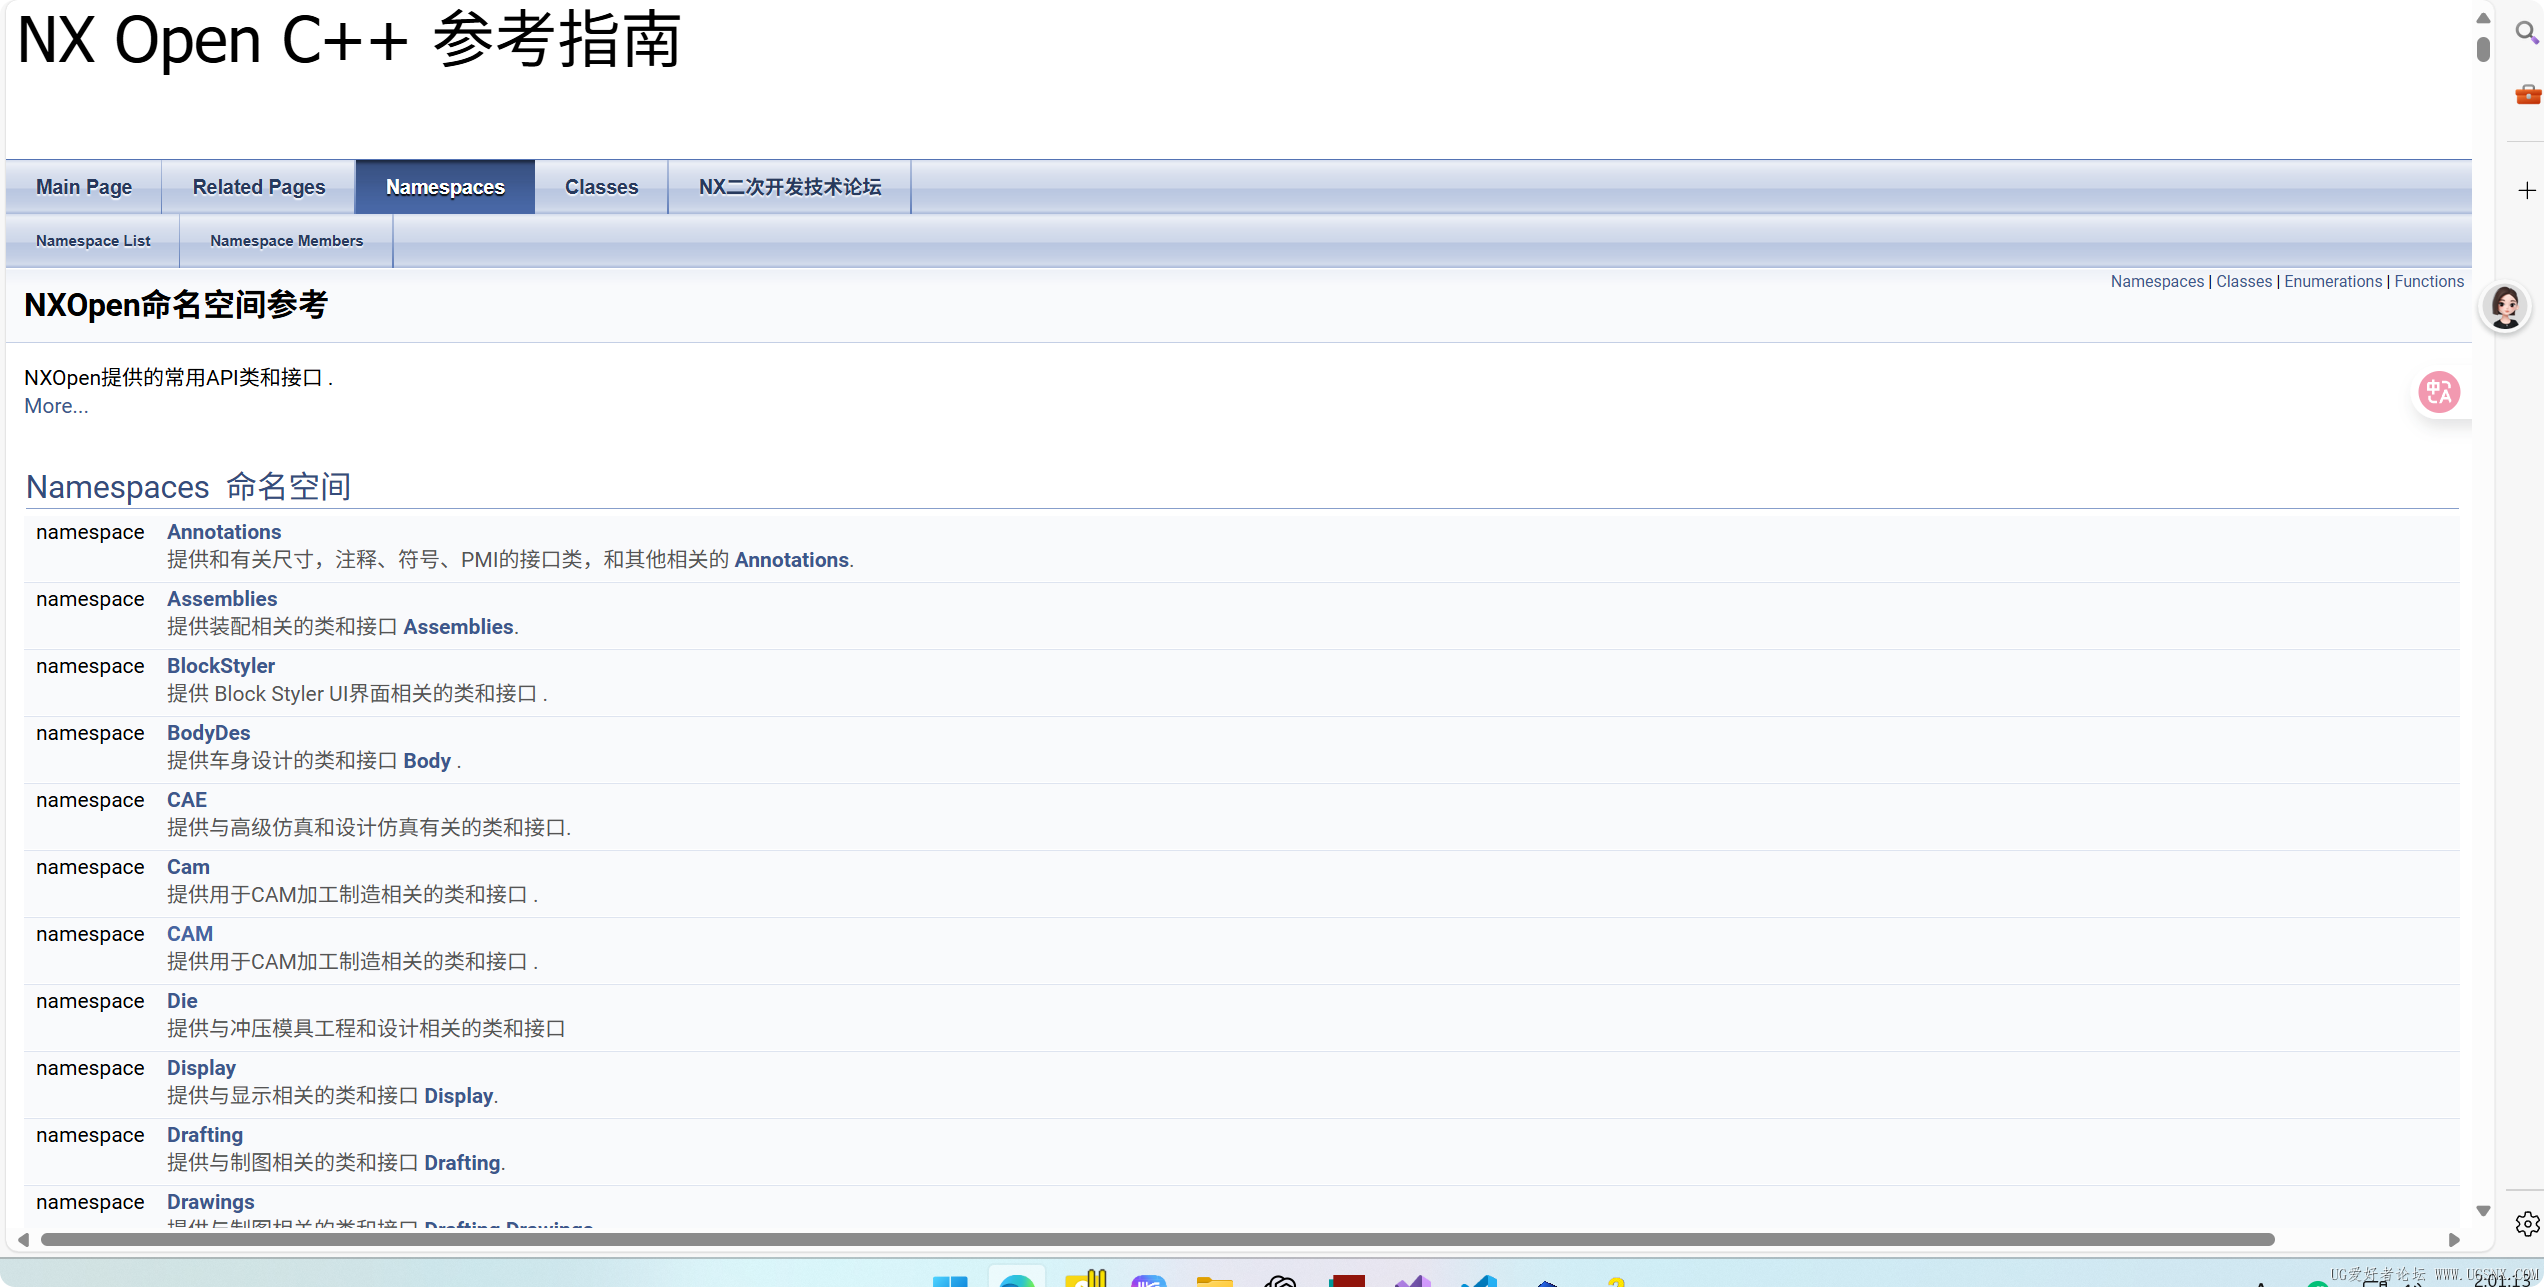This screenshot has height=1287, width=2544.
Task: Open the uppercase CAM namespace link
Action: 190,934
